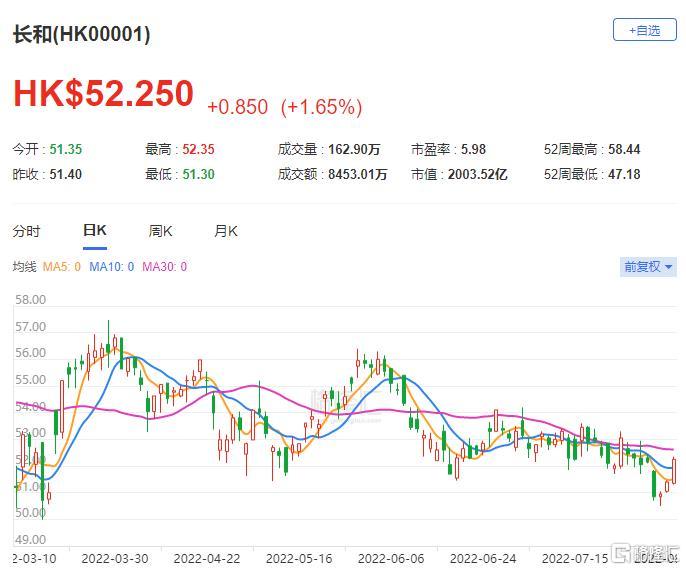686x570 pixels.
Task: Click the stock title 长和(HK00001)
Action: tap(81, 34)
